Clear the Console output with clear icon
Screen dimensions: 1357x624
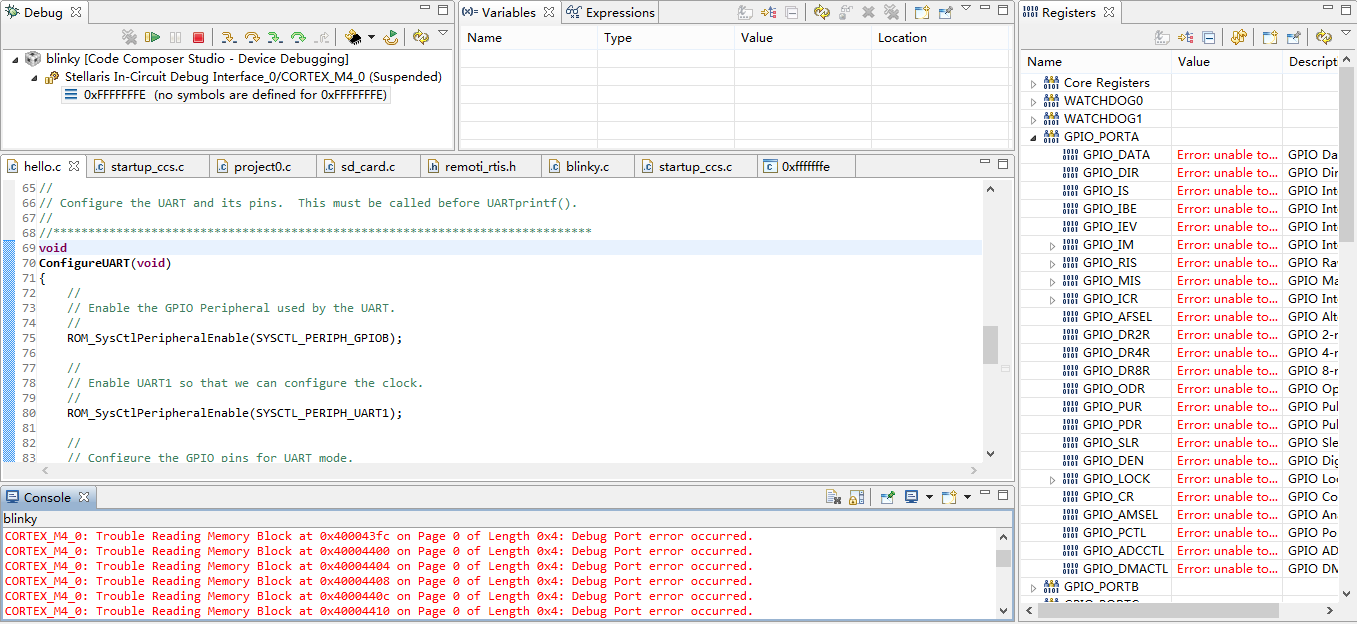(833, 497)
